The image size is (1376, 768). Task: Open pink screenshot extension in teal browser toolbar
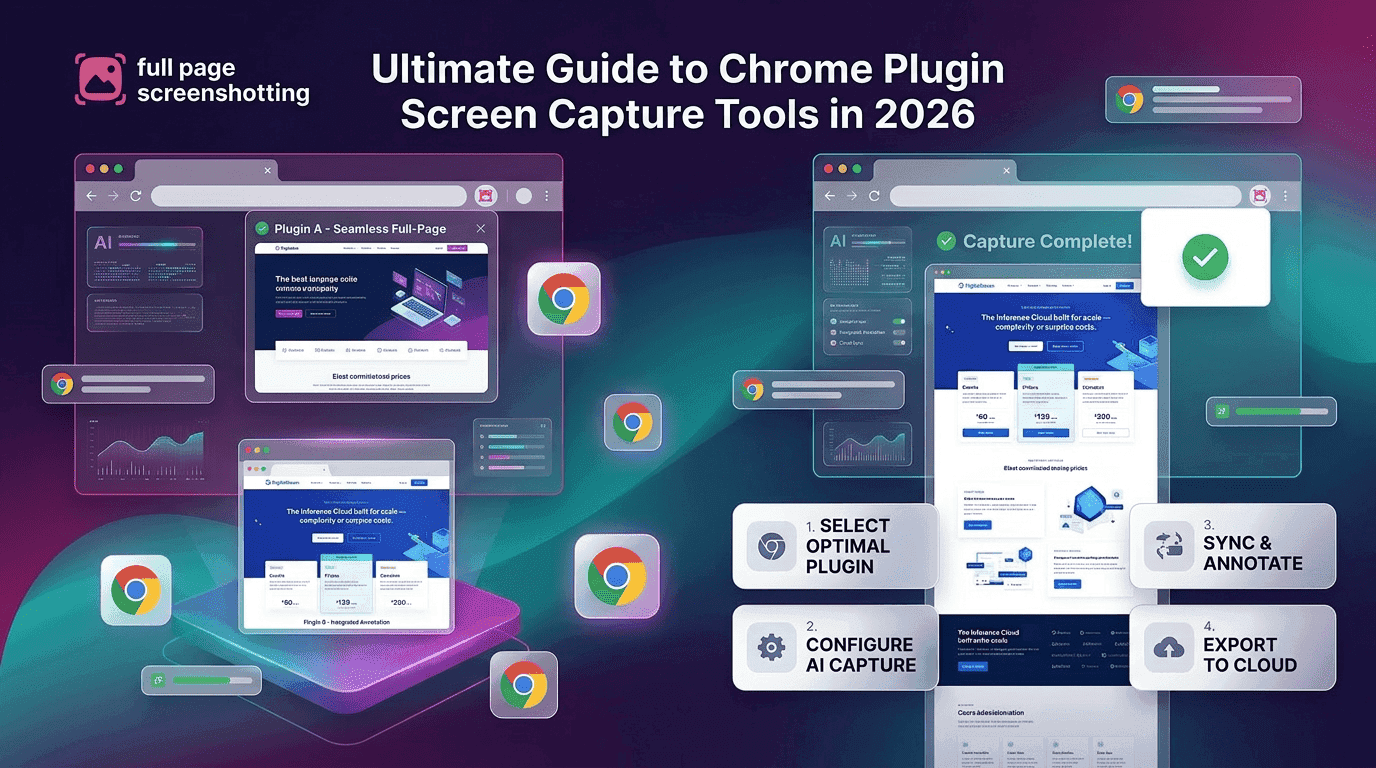(x=1259, y=196)
